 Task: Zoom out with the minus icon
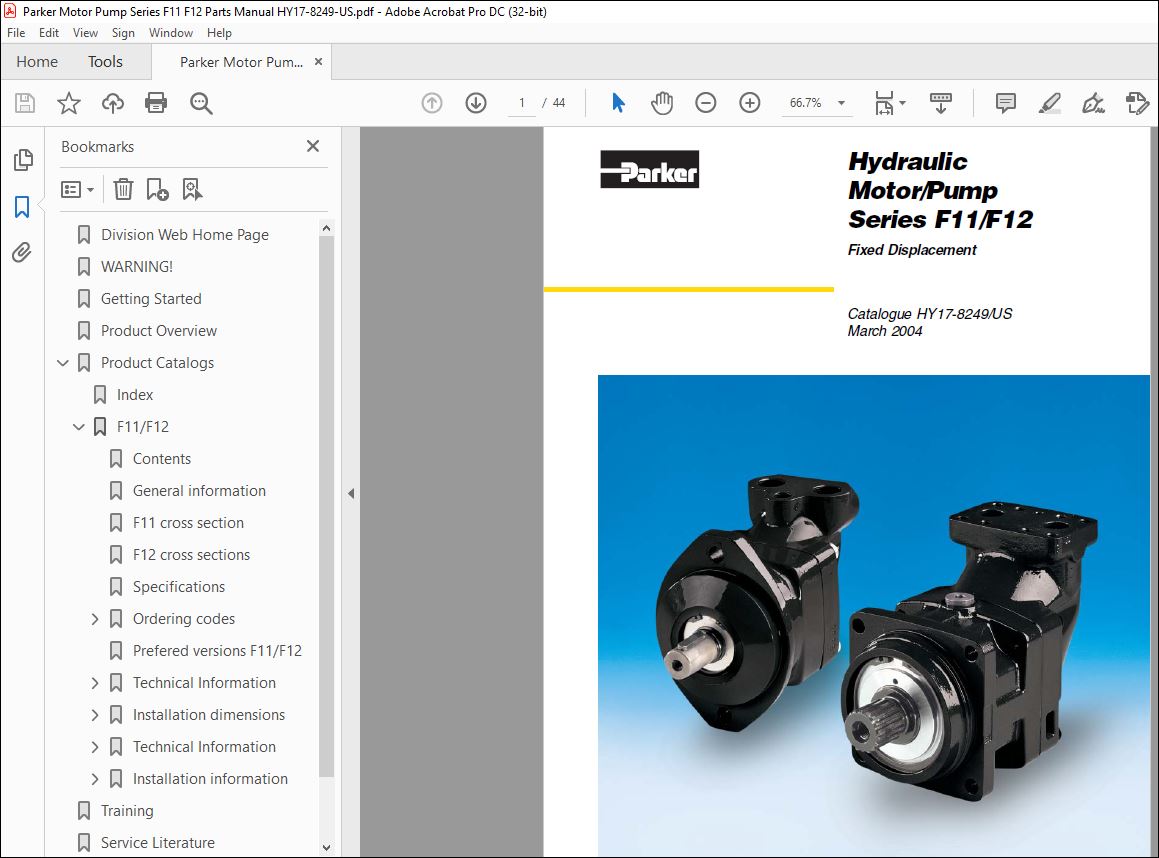pyautogui.click(x=706, y=103)
